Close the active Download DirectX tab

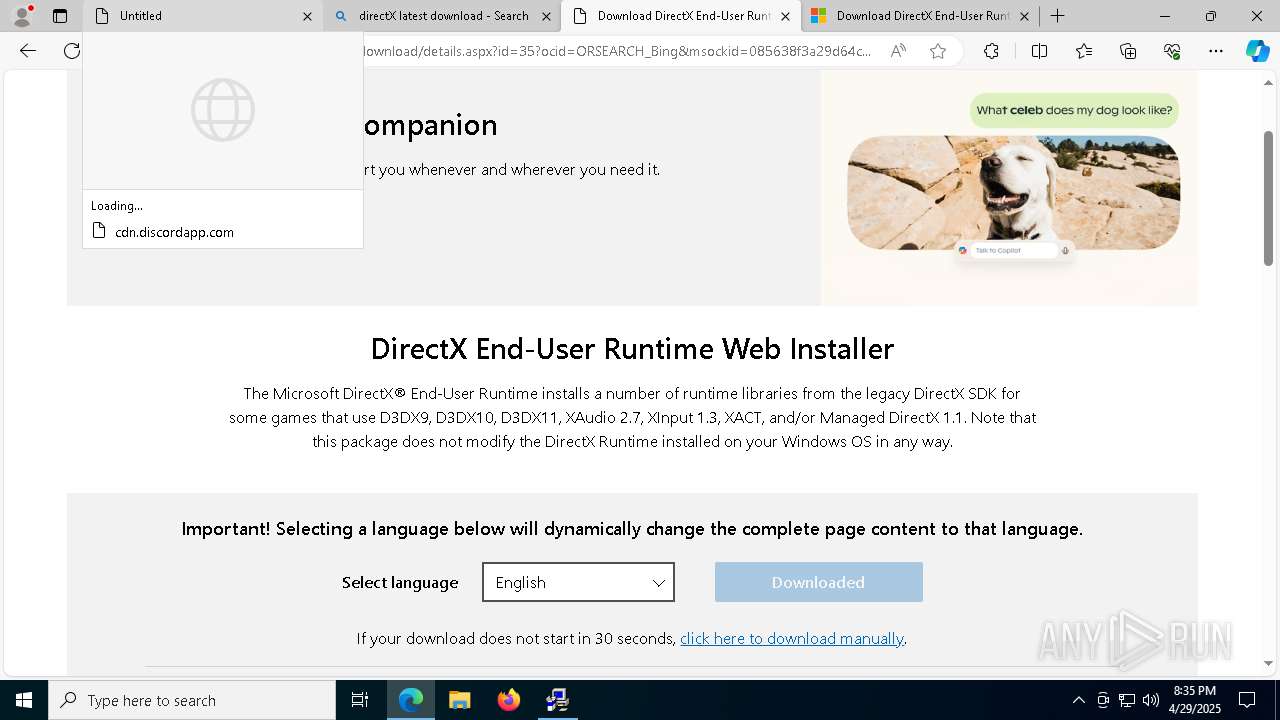(785, 16)
